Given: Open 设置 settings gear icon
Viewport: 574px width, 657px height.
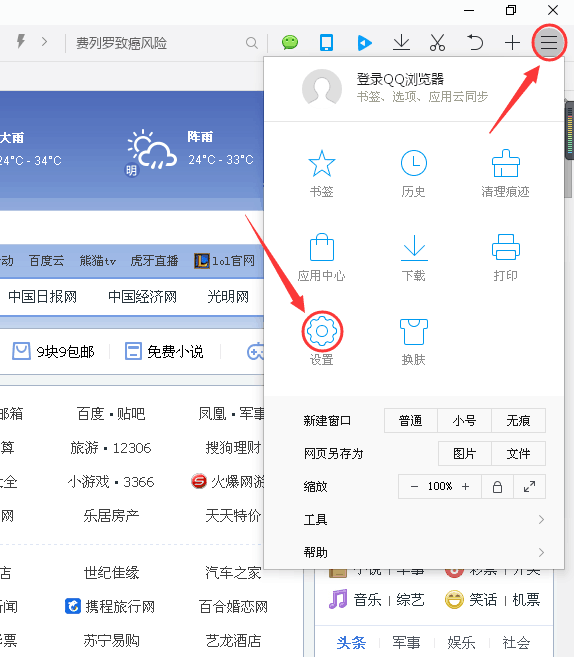Looking at the screenshot, I should [322, 331].
